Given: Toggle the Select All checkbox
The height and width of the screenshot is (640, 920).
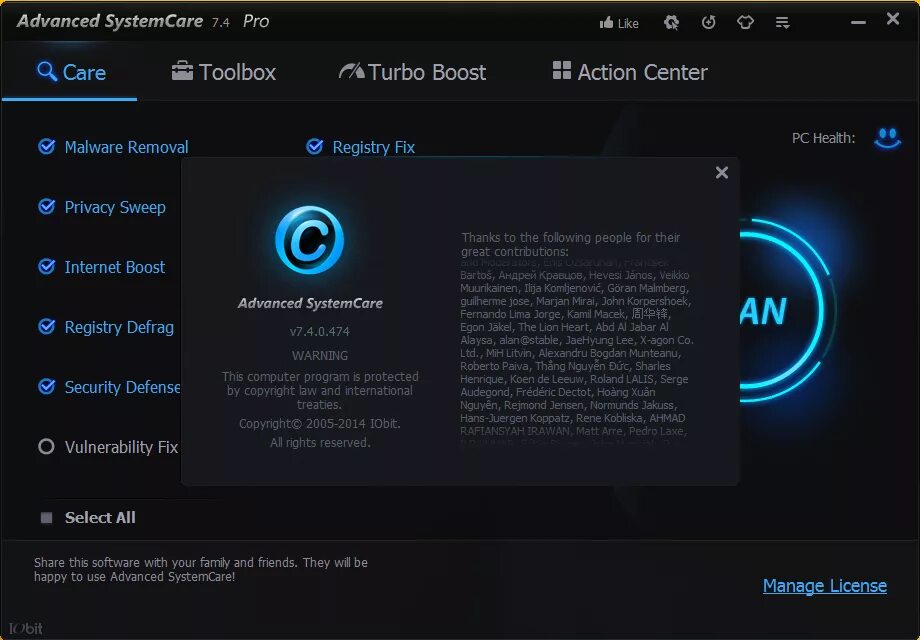Looking at the screenshot, I should pyautogui.click(x=46, y=517).
